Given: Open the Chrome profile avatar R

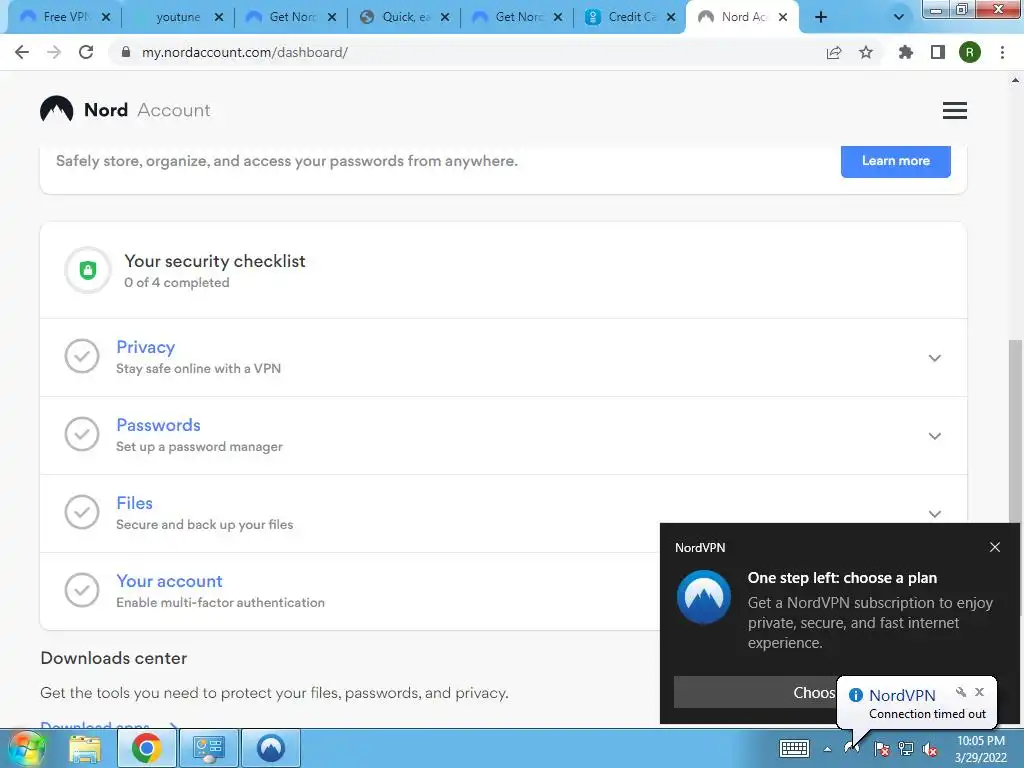Looking at the screenshot, I should coord(970,52).
